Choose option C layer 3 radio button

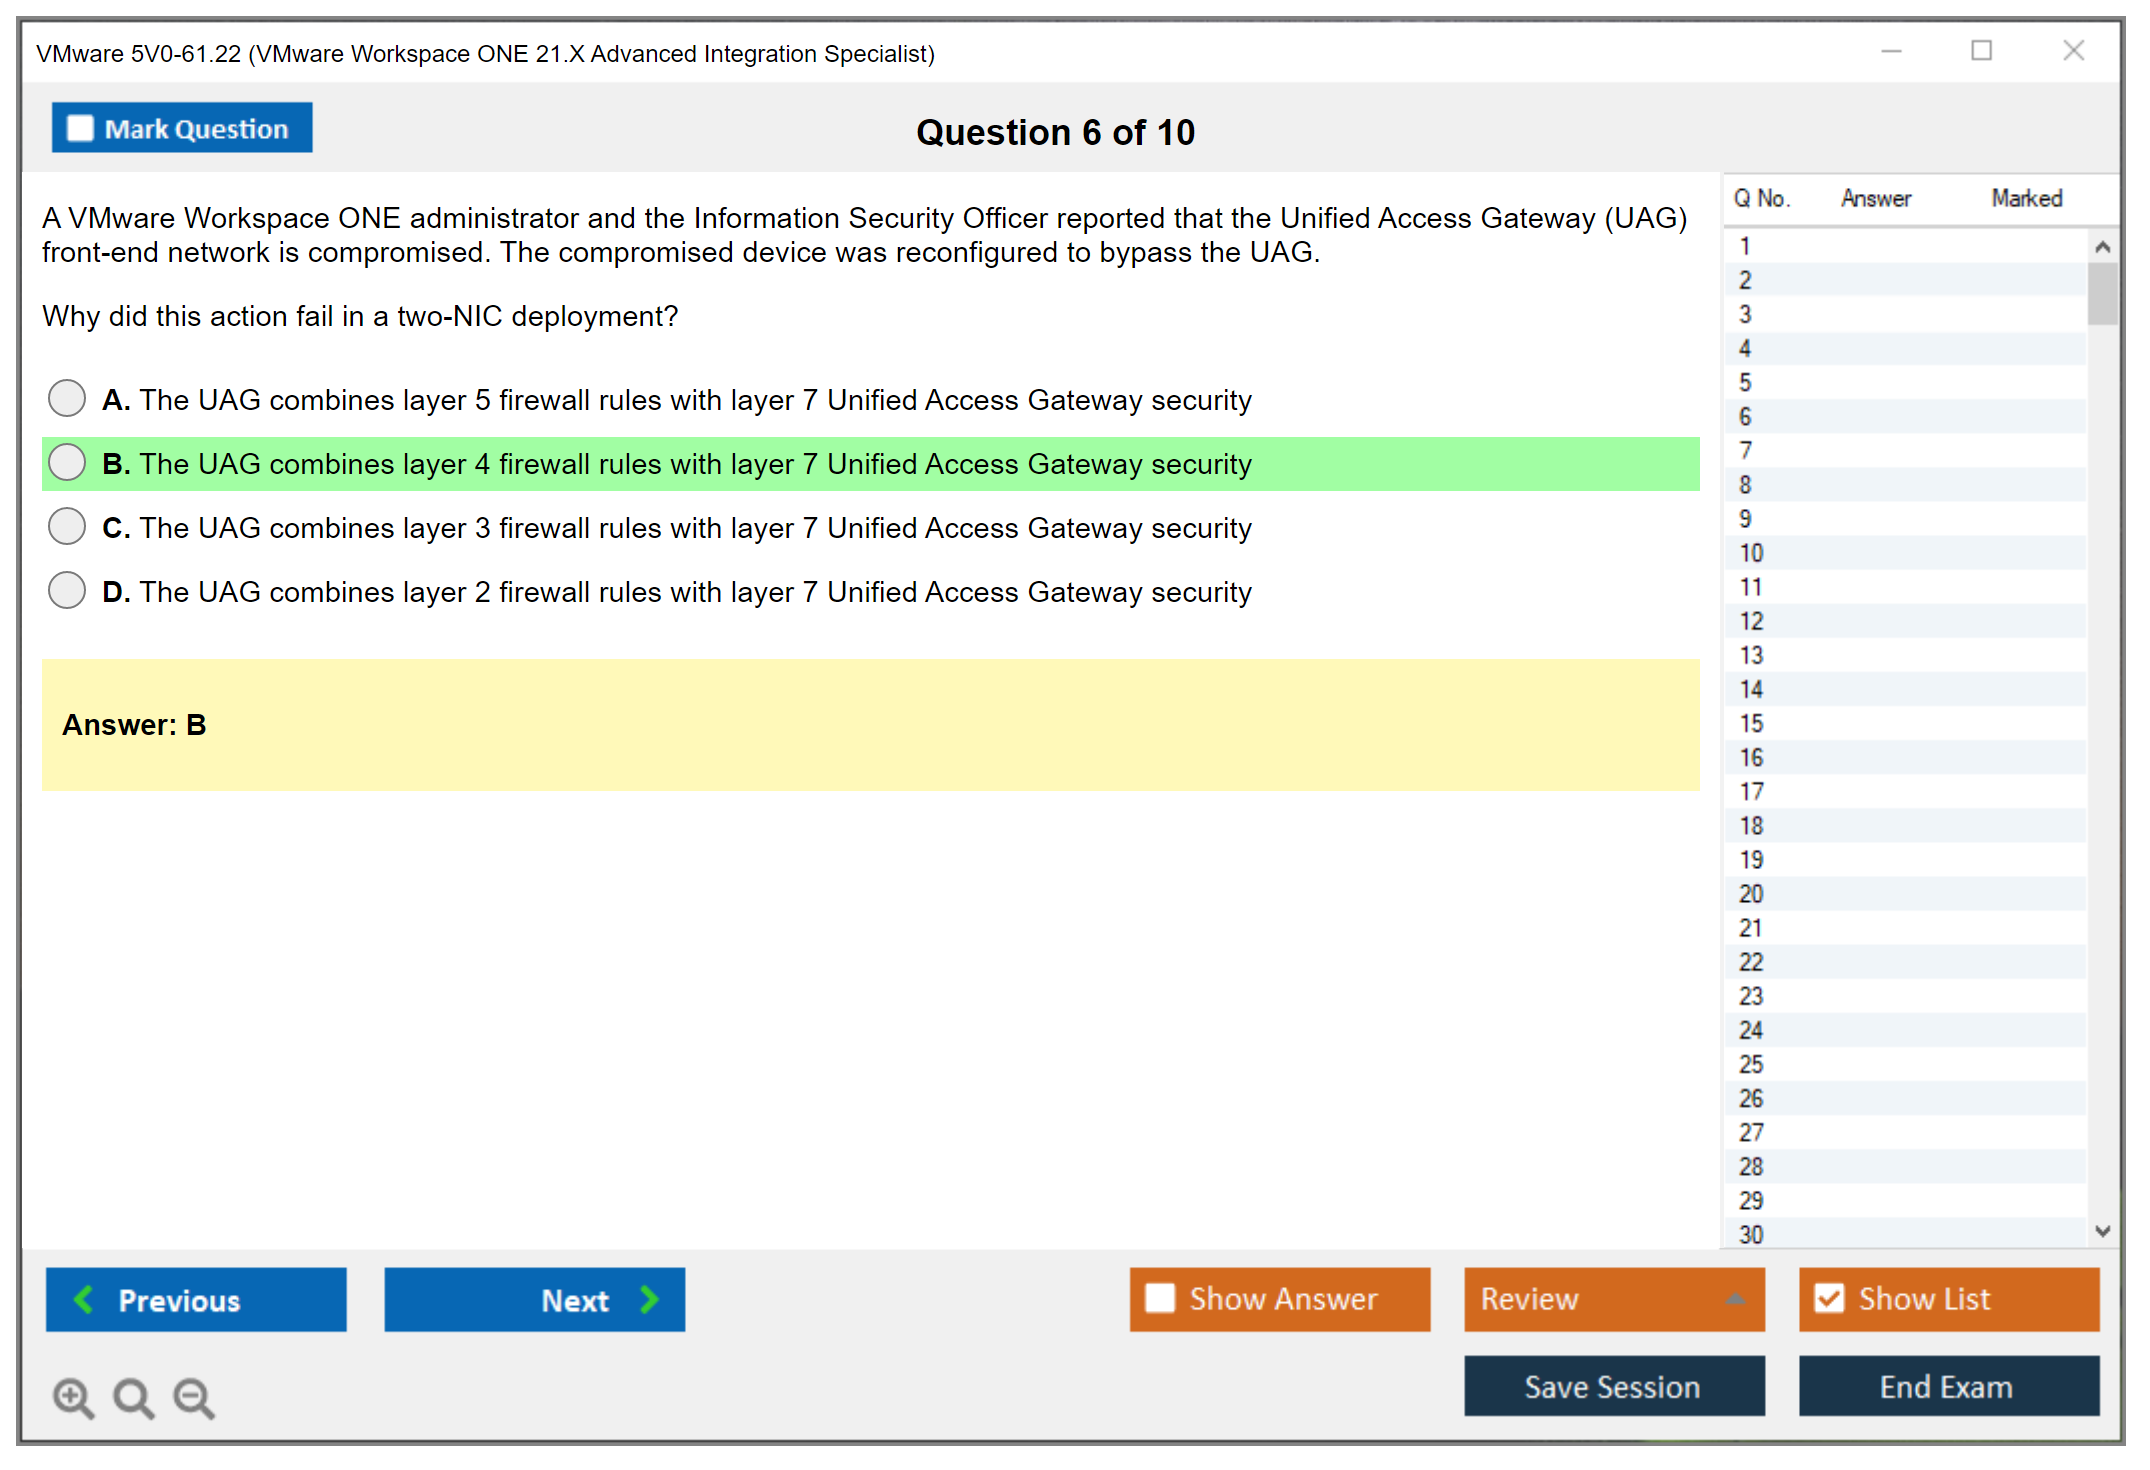67,526
